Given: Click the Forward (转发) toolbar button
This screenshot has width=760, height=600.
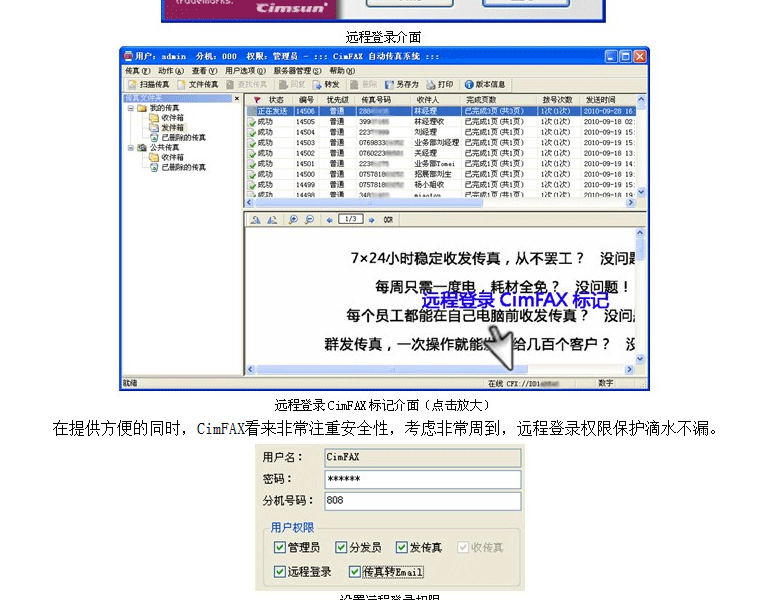Looking at the screenshot, I should pos(326,85).
